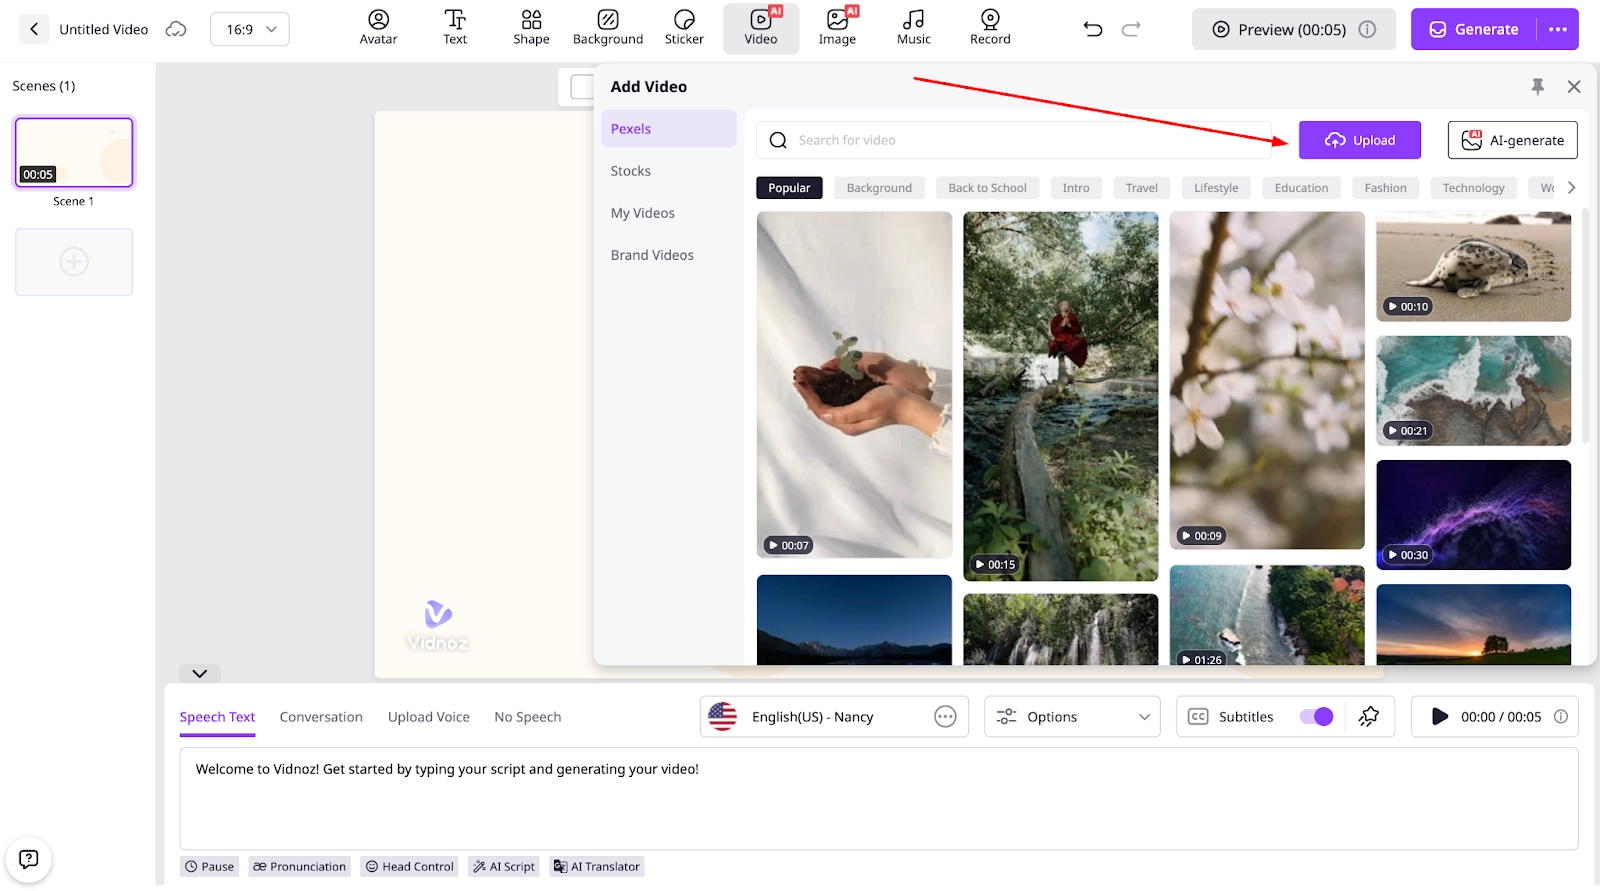Open the Background tool
Image resolution: width=1600 pixels, height=891 pixels.
click(608, 29)
